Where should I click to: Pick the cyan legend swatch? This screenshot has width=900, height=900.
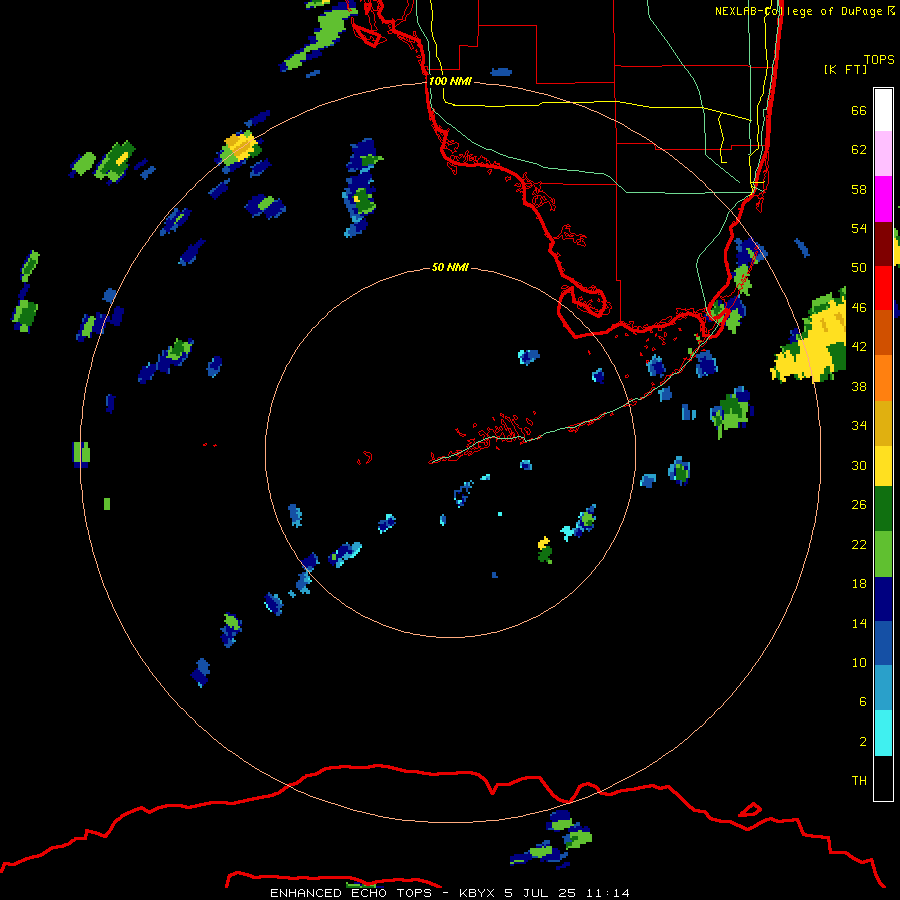pos(883,733)
